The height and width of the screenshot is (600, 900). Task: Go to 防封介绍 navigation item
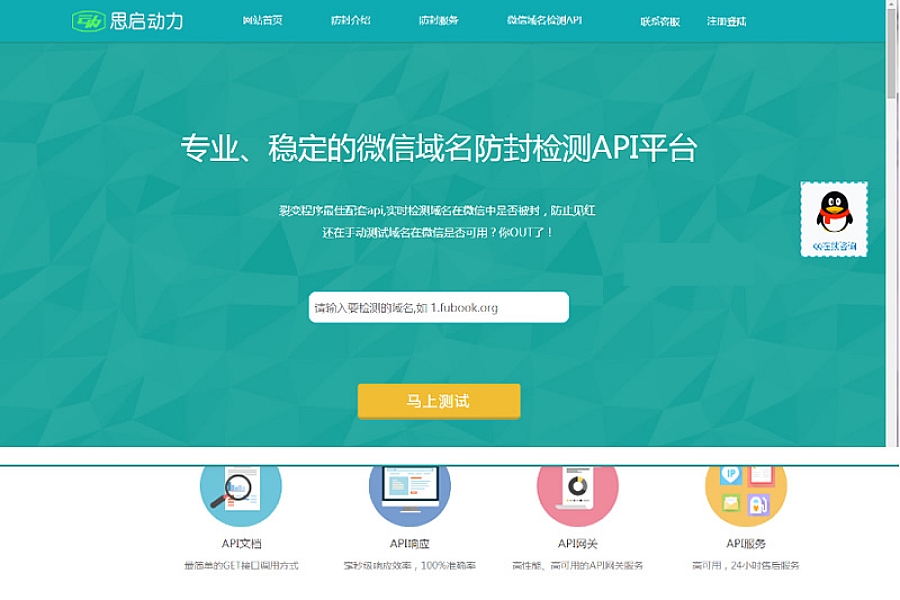click(350, 21)
